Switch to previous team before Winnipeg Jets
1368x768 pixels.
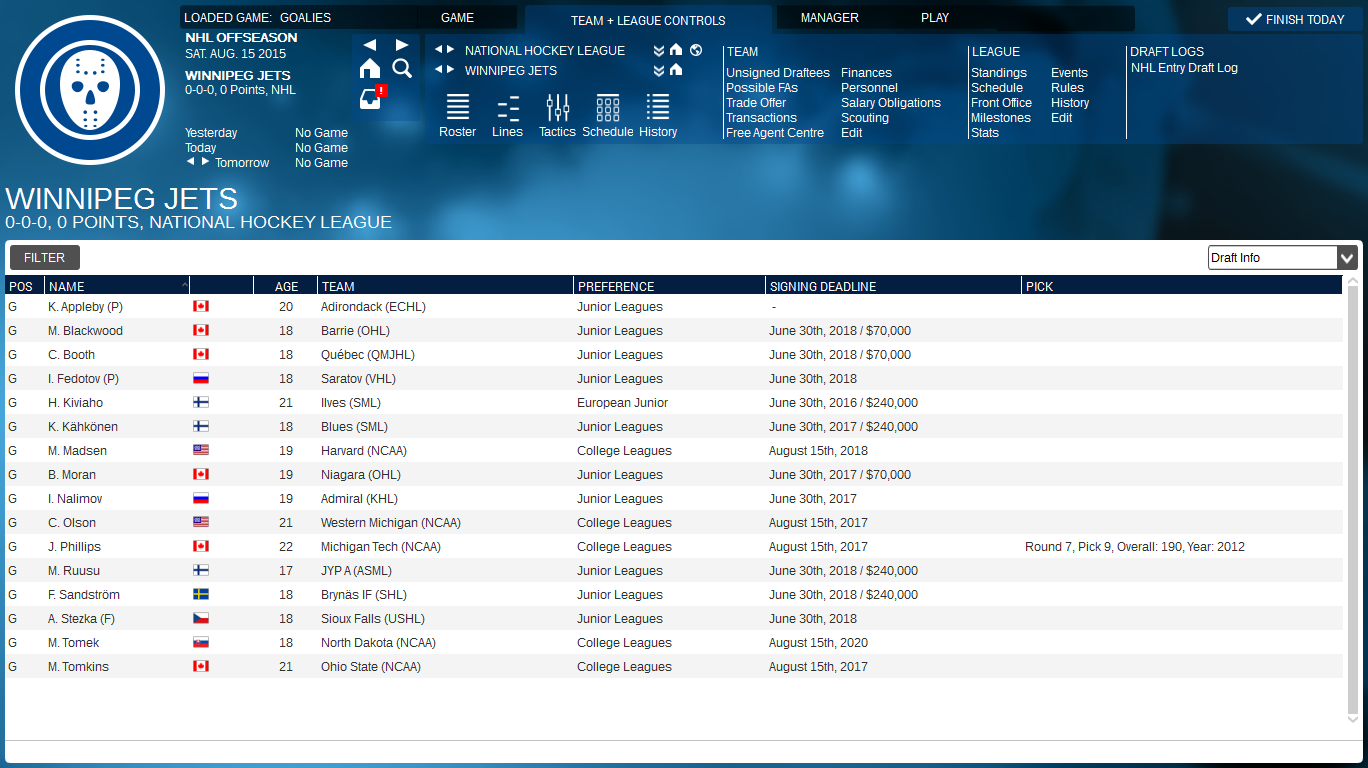438,70
